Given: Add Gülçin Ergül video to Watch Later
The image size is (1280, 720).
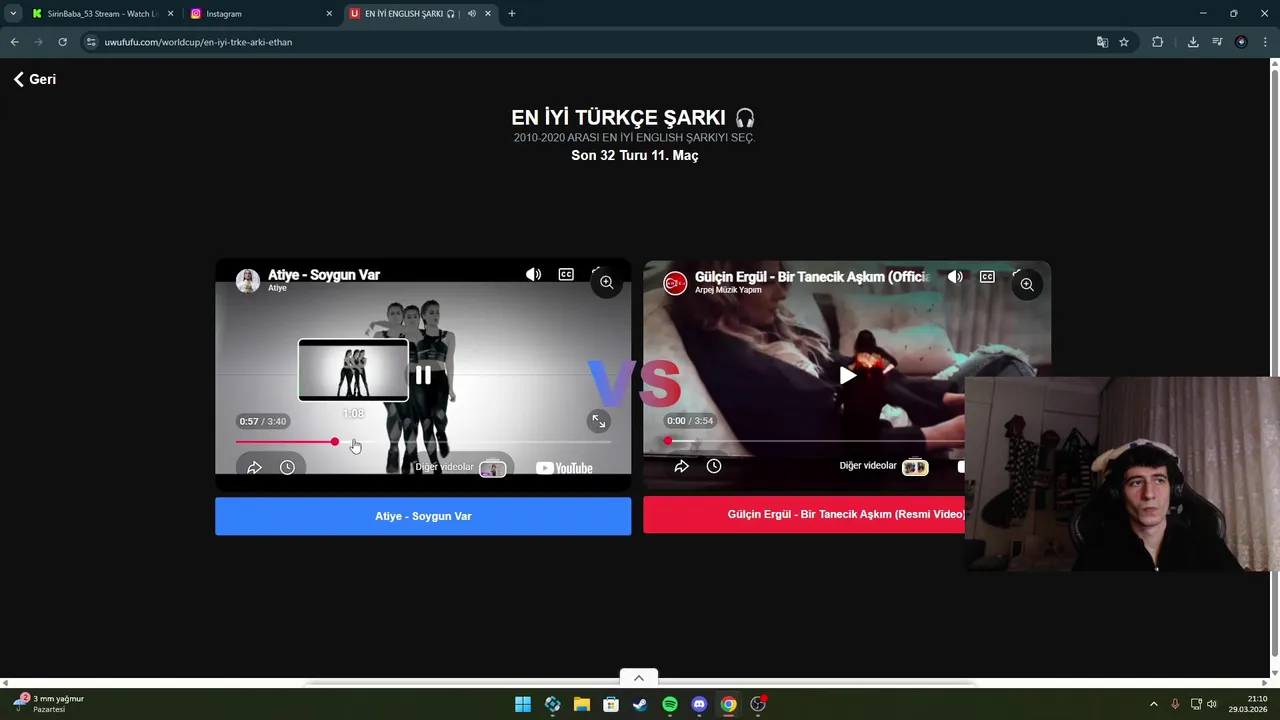Looking at the screenshot, I should [714, 466].
